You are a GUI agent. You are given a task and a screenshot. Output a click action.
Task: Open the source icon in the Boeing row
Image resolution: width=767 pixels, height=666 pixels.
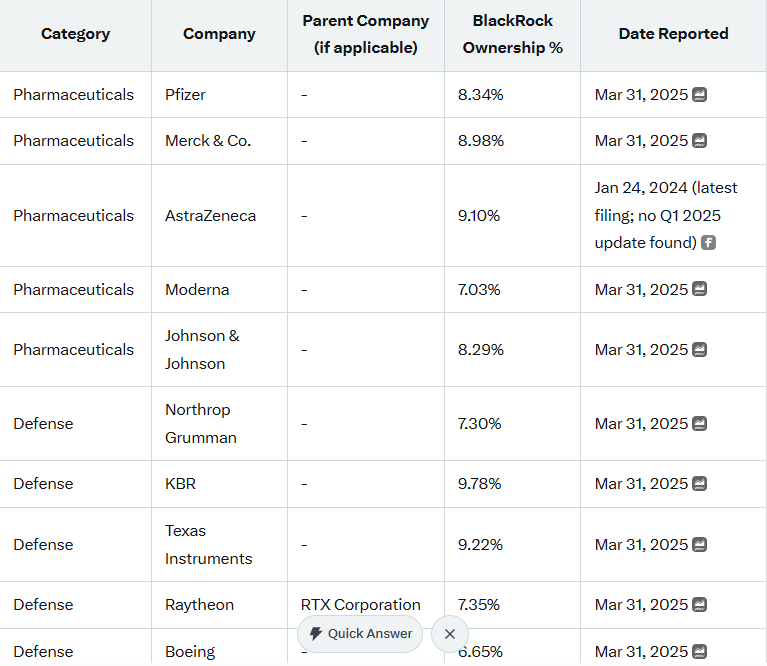pyautogui.click(x=700, y=652)
